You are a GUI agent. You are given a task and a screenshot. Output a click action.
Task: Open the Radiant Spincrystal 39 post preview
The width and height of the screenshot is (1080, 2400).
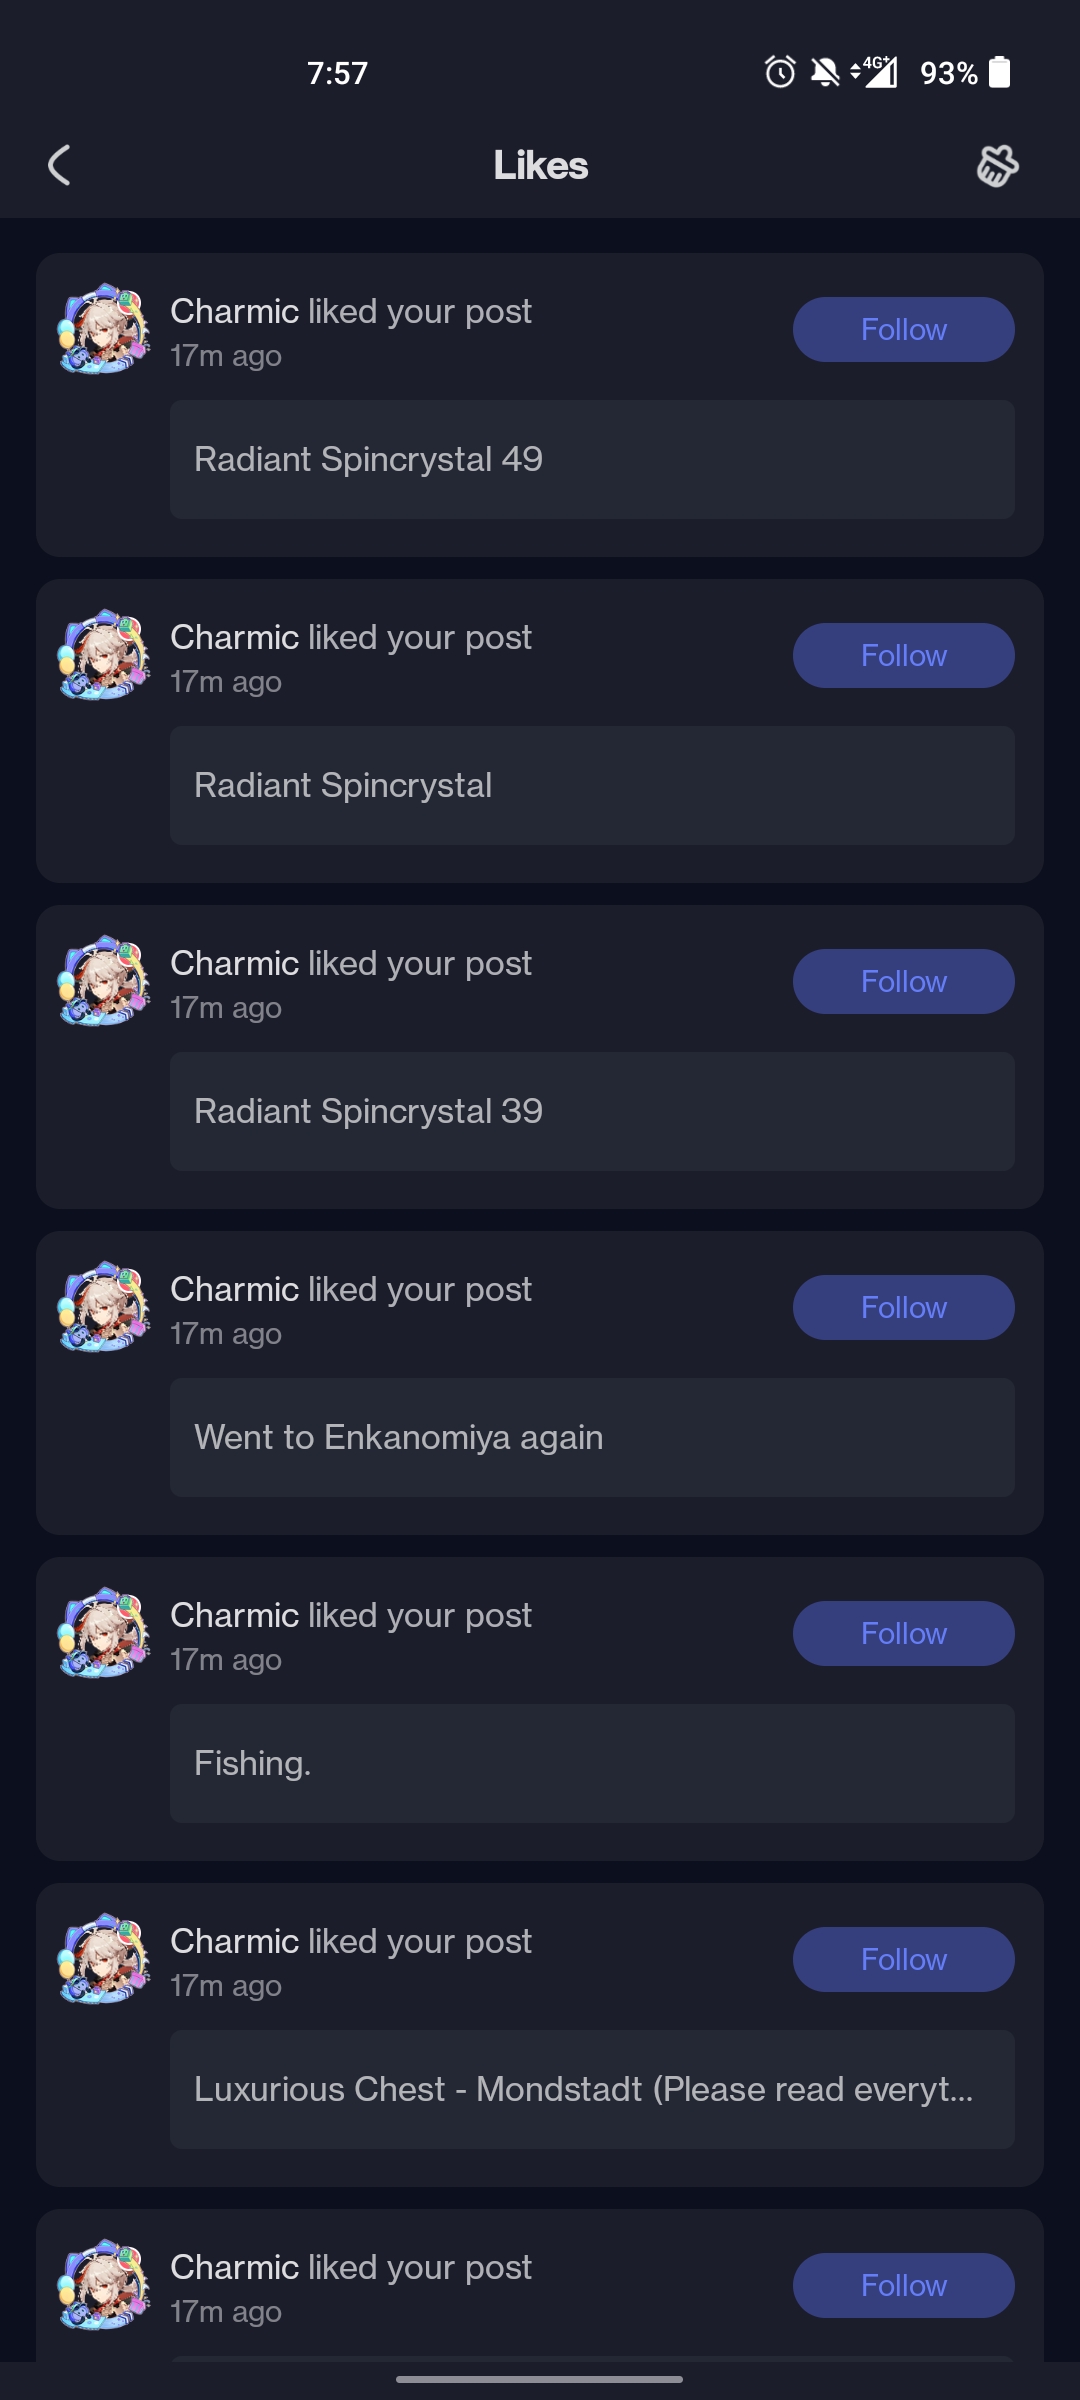(592, 1111)
